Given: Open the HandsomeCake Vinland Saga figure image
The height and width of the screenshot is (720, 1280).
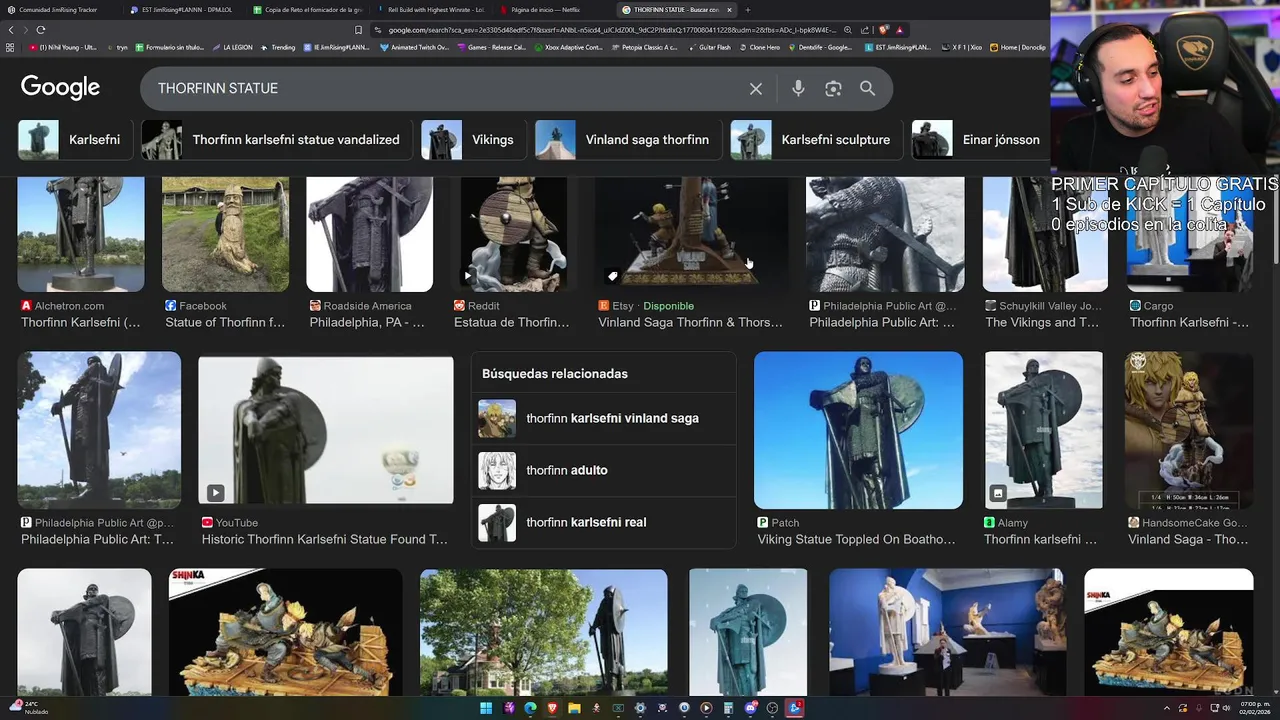Looking at the screenshot, I should pyautogui.click(x=1189, y=430).
